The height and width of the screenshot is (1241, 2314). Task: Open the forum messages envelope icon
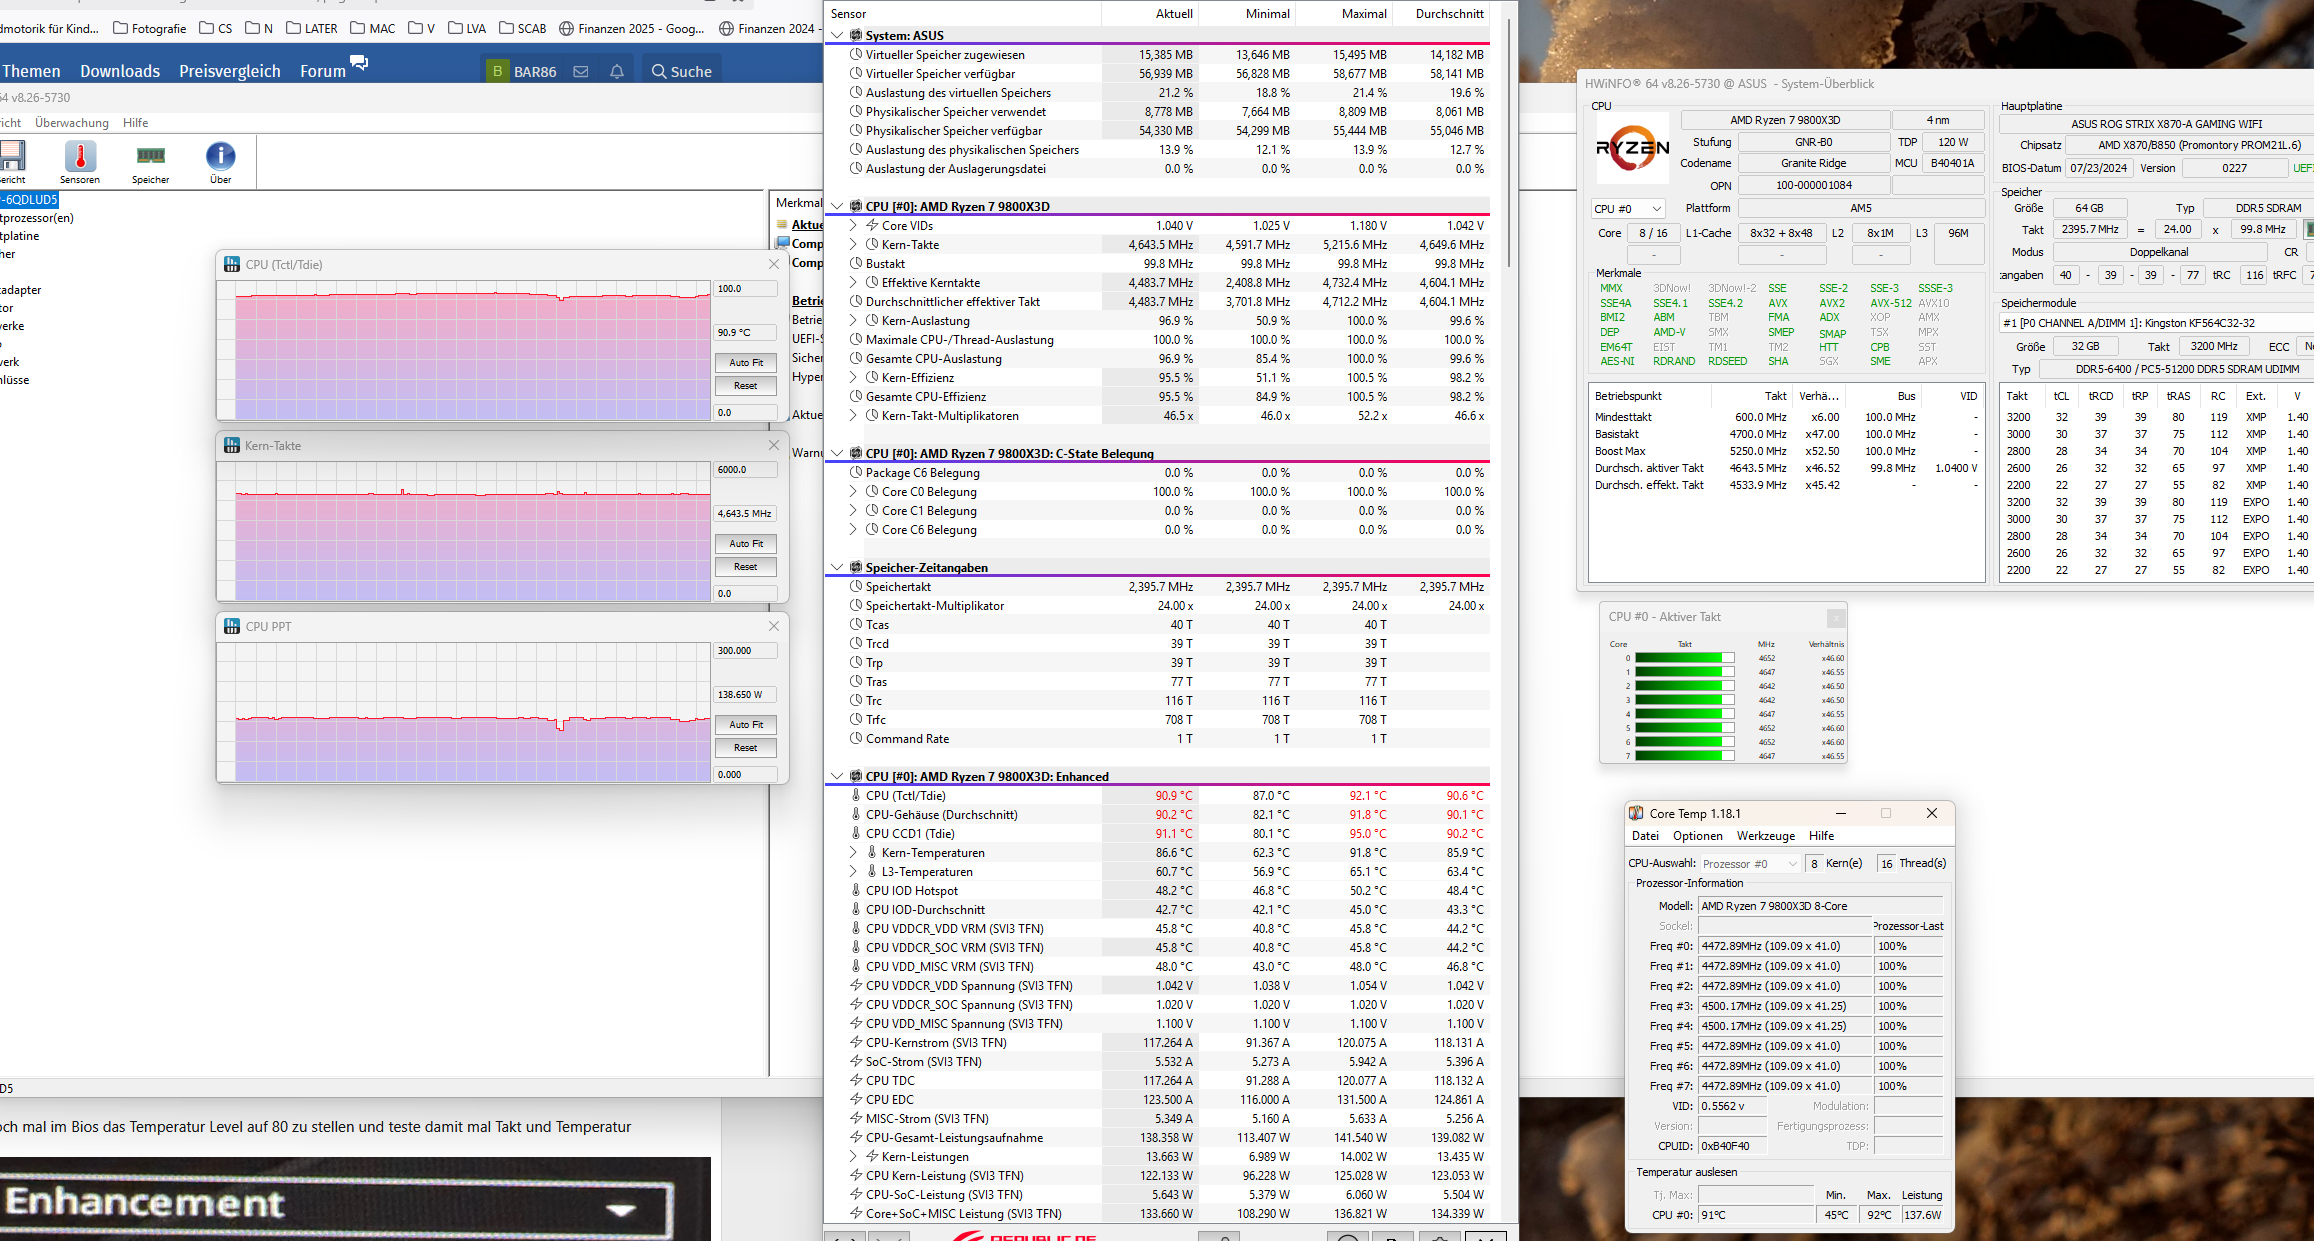tap(581, 72)
